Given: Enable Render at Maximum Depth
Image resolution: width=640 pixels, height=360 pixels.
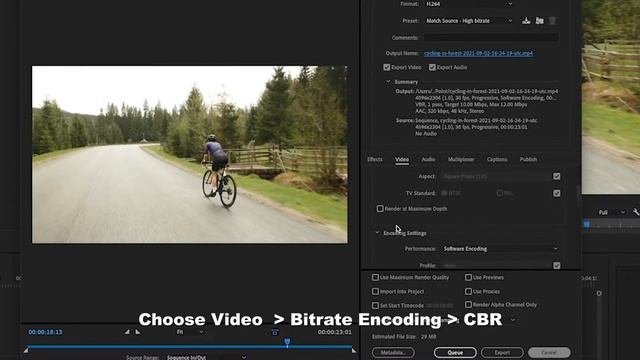Looking at the screenshot, I should (x=380, y=209).
